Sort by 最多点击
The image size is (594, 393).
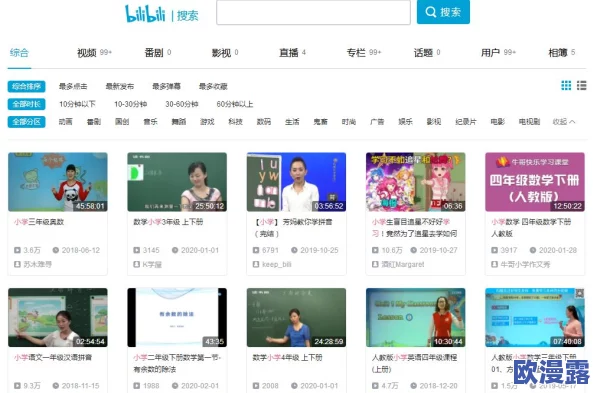click(73, 86)
